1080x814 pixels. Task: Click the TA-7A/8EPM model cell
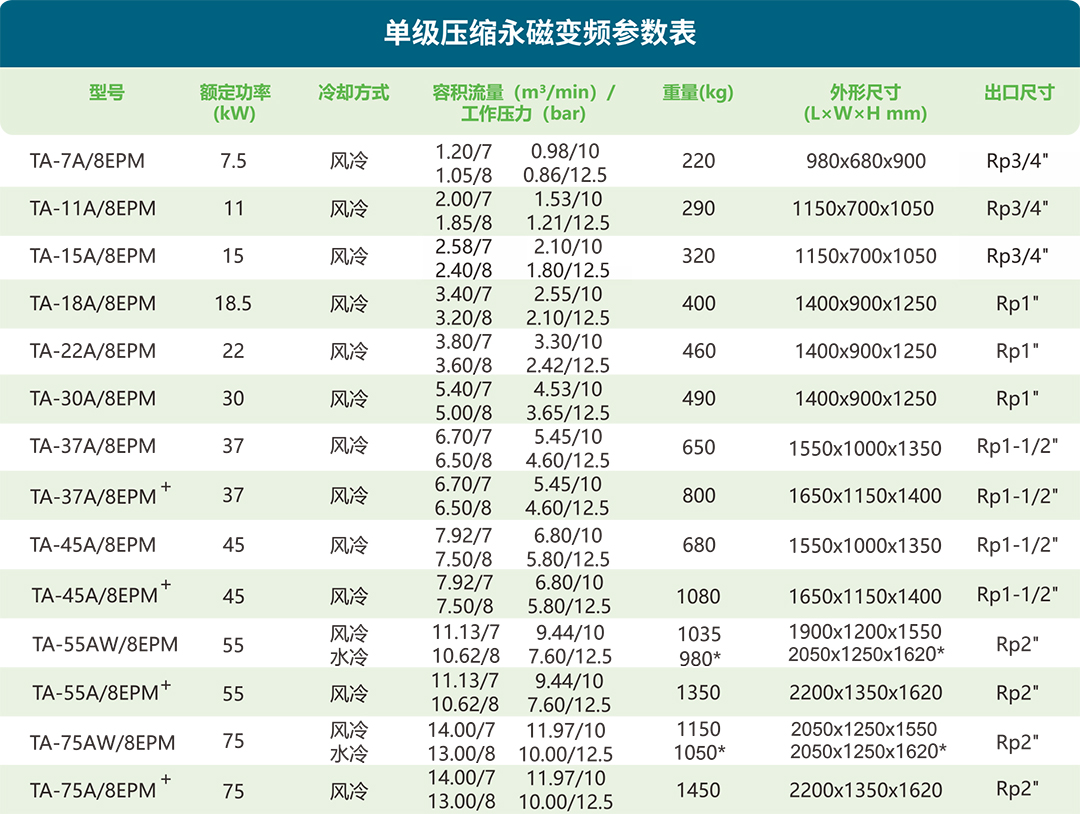(87, 161)
